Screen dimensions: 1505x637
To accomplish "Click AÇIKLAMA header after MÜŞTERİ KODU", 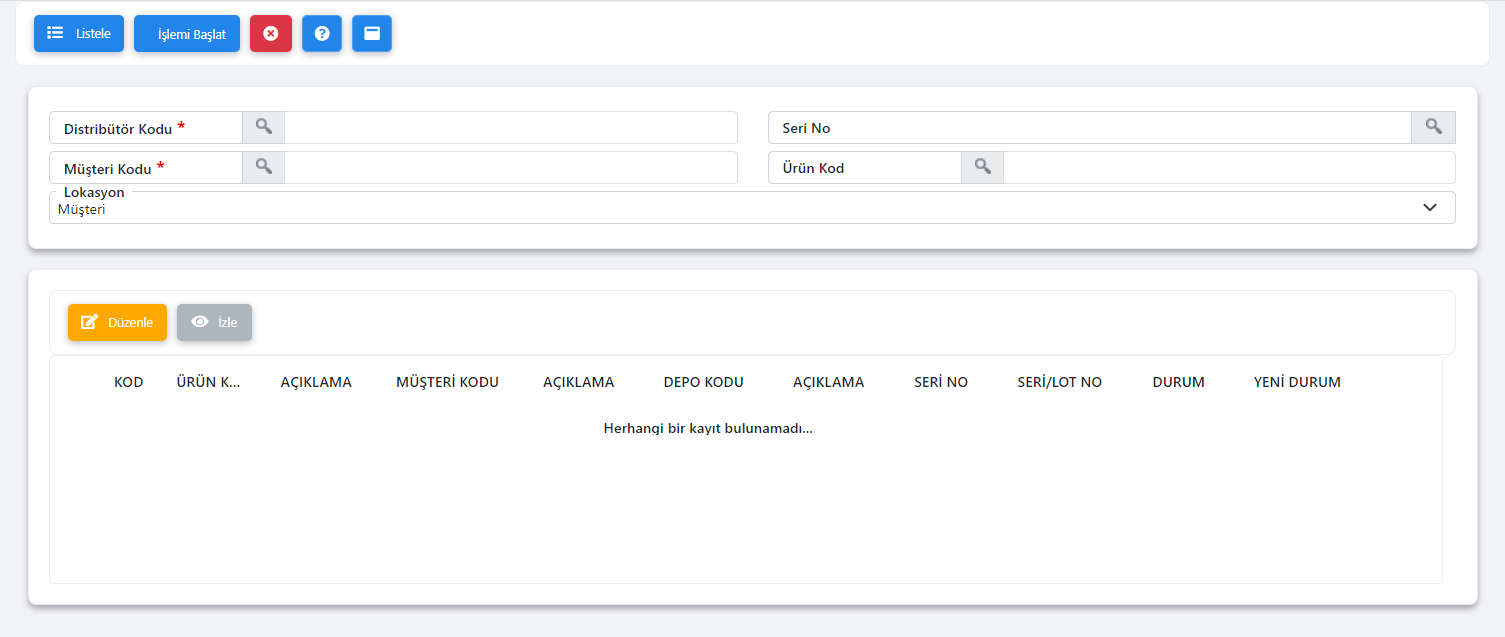I will 578,382.
